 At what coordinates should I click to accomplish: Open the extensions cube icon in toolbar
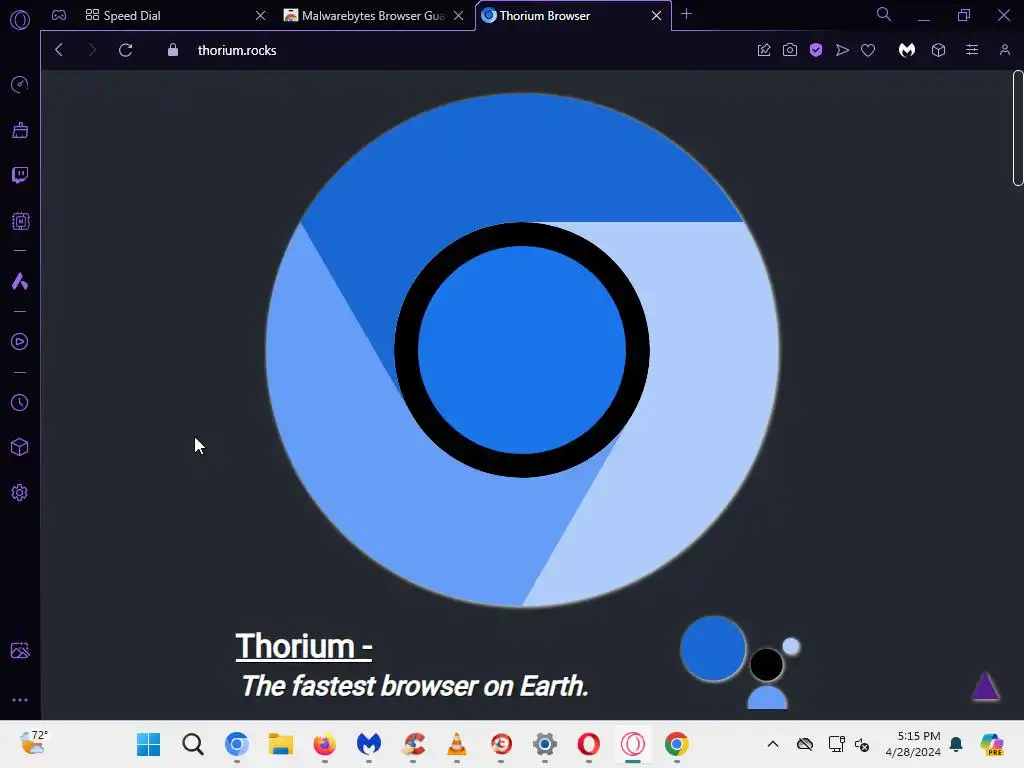pos(938,50)
